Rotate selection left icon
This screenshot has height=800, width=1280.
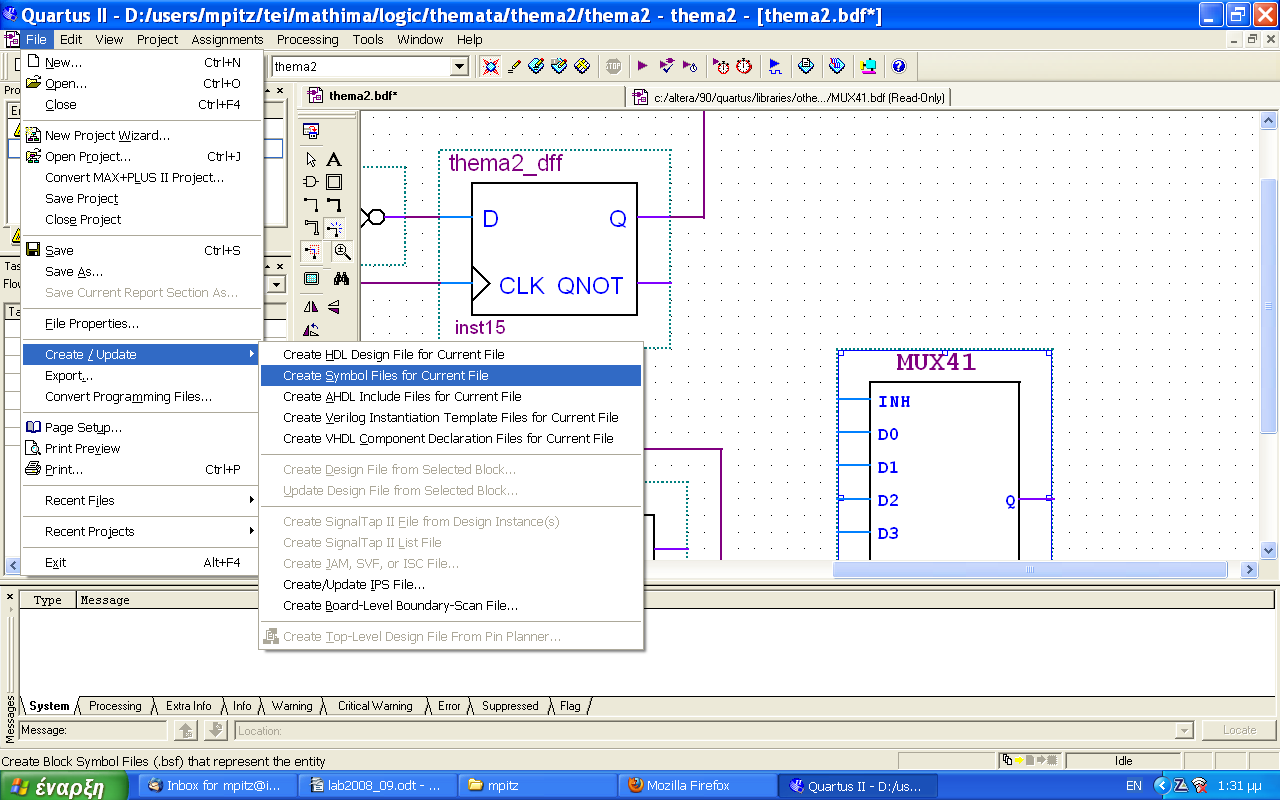(x=311, y=330)
